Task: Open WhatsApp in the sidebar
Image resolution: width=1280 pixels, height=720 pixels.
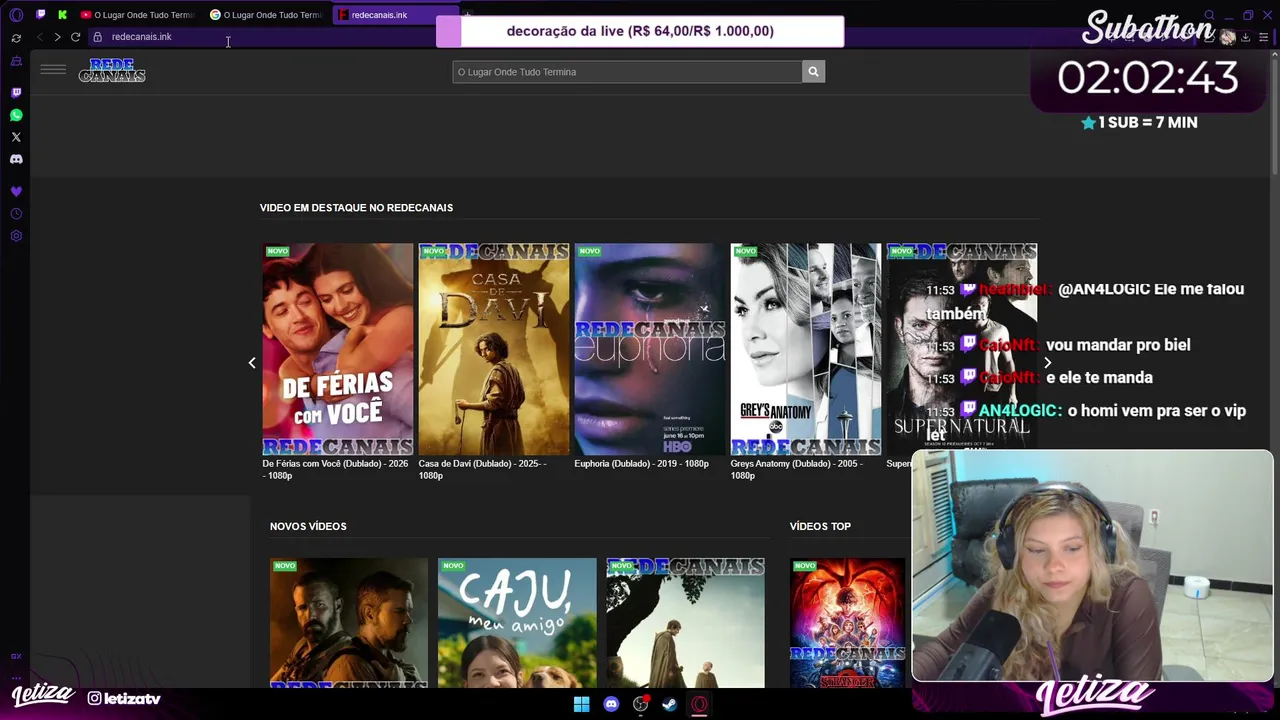Action: [16, 115]
